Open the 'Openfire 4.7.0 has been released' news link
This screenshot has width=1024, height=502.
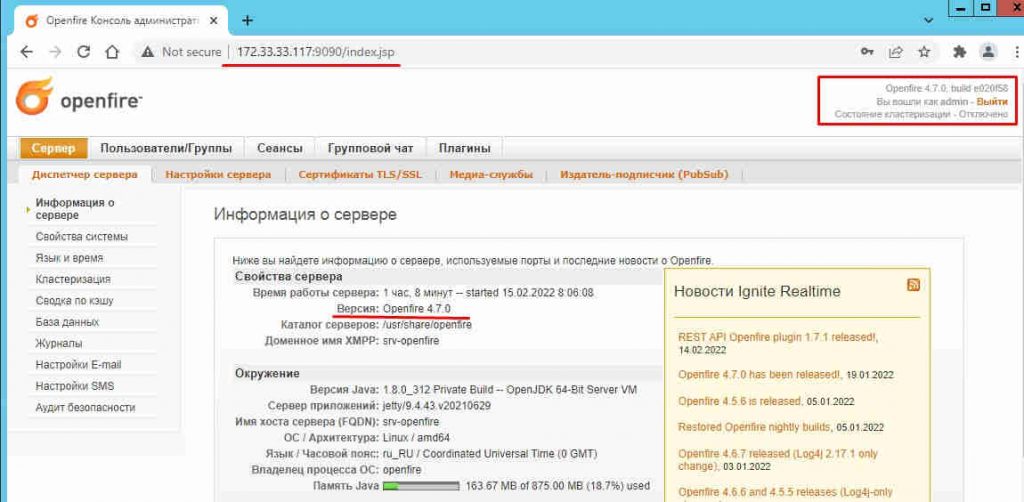(759, 374)
